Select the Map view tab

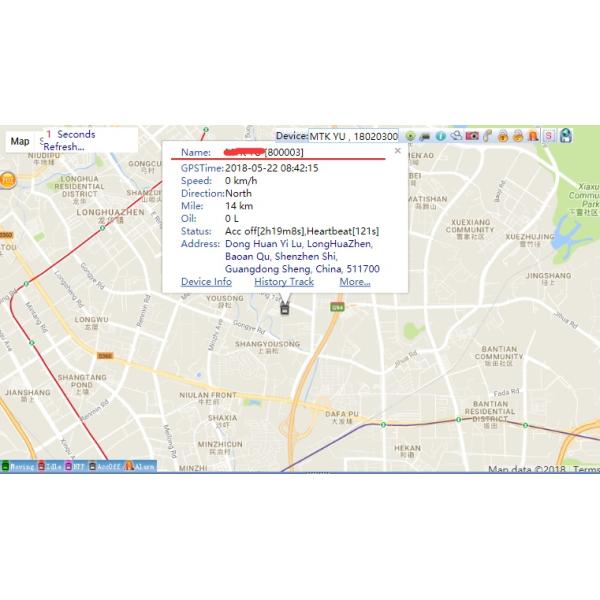tap(20, 141)
